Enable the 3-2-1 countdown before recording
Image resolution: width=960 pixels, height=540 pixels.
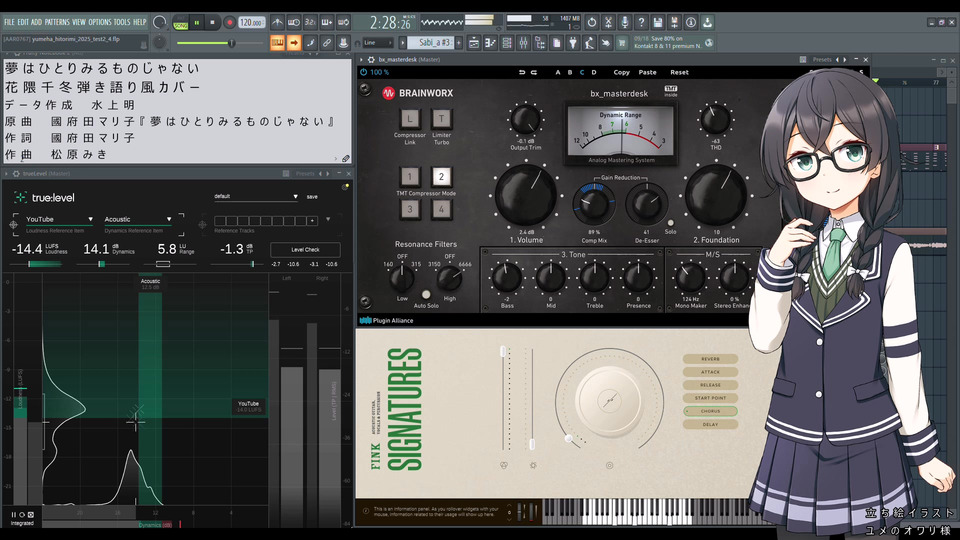[x=310, y=23]
